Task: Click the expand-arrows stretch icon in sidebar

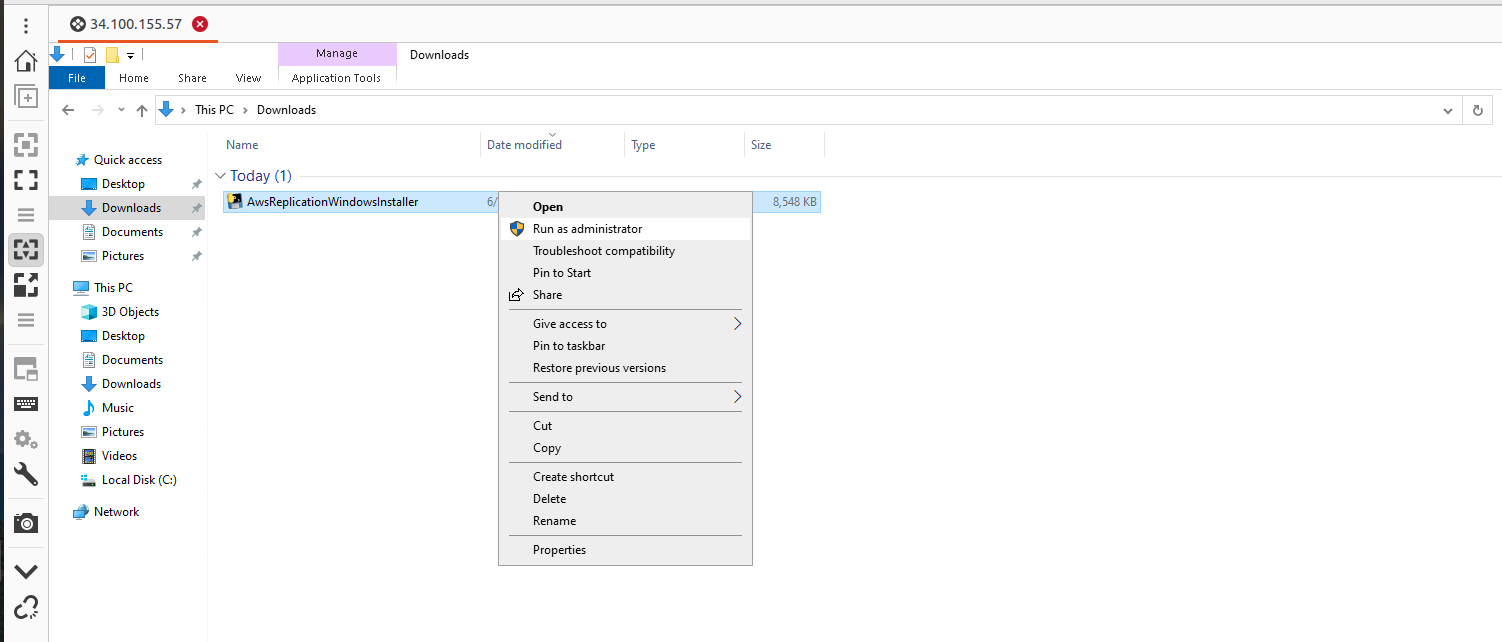Action: point(26,285)
